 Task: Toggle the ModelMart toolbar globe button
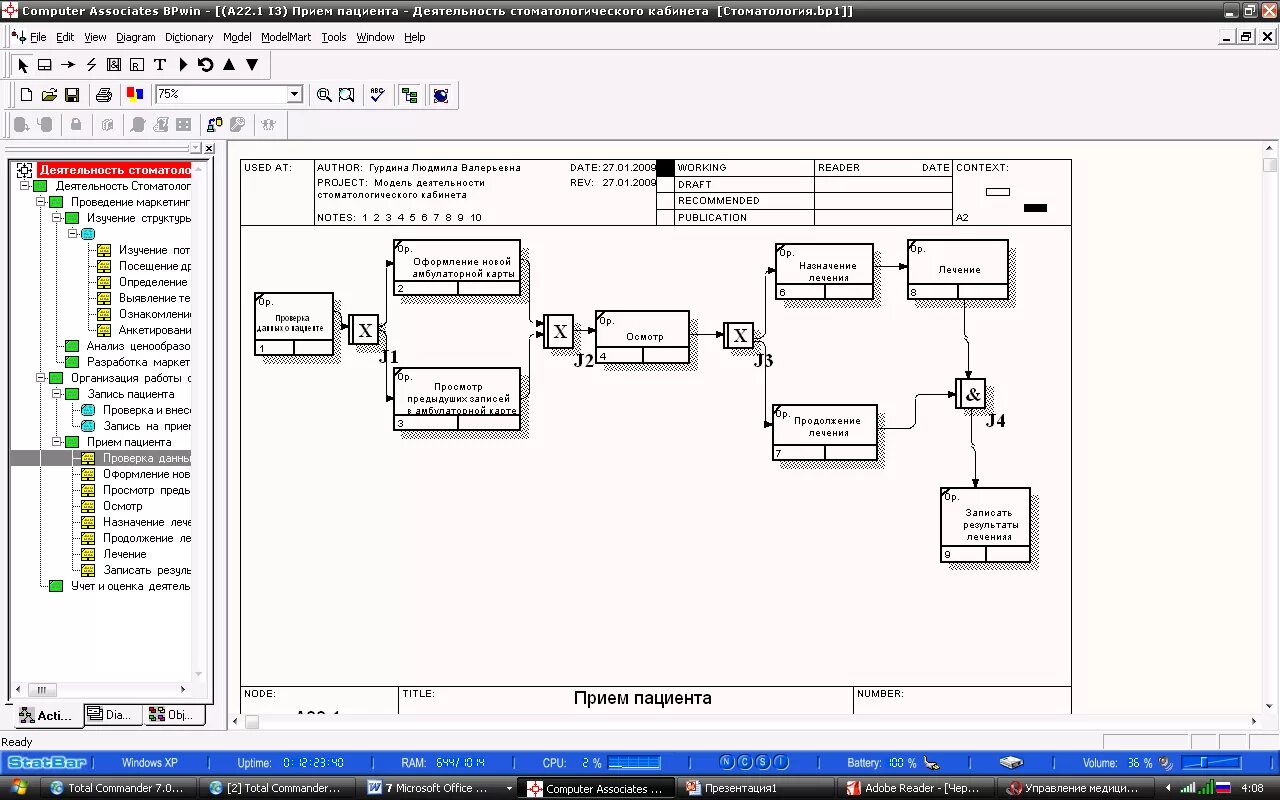[441, 94]
